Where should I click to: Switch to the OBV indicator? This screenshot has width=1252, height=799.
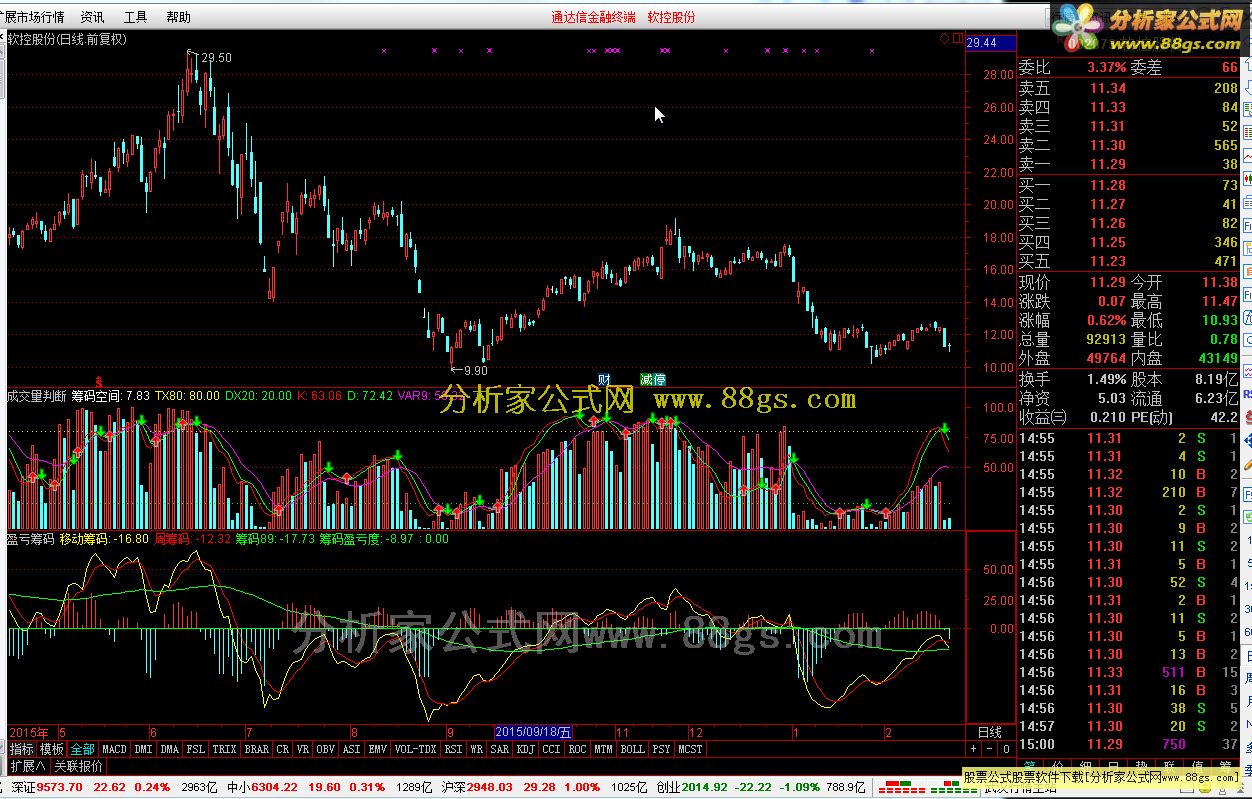pos(326,749)
